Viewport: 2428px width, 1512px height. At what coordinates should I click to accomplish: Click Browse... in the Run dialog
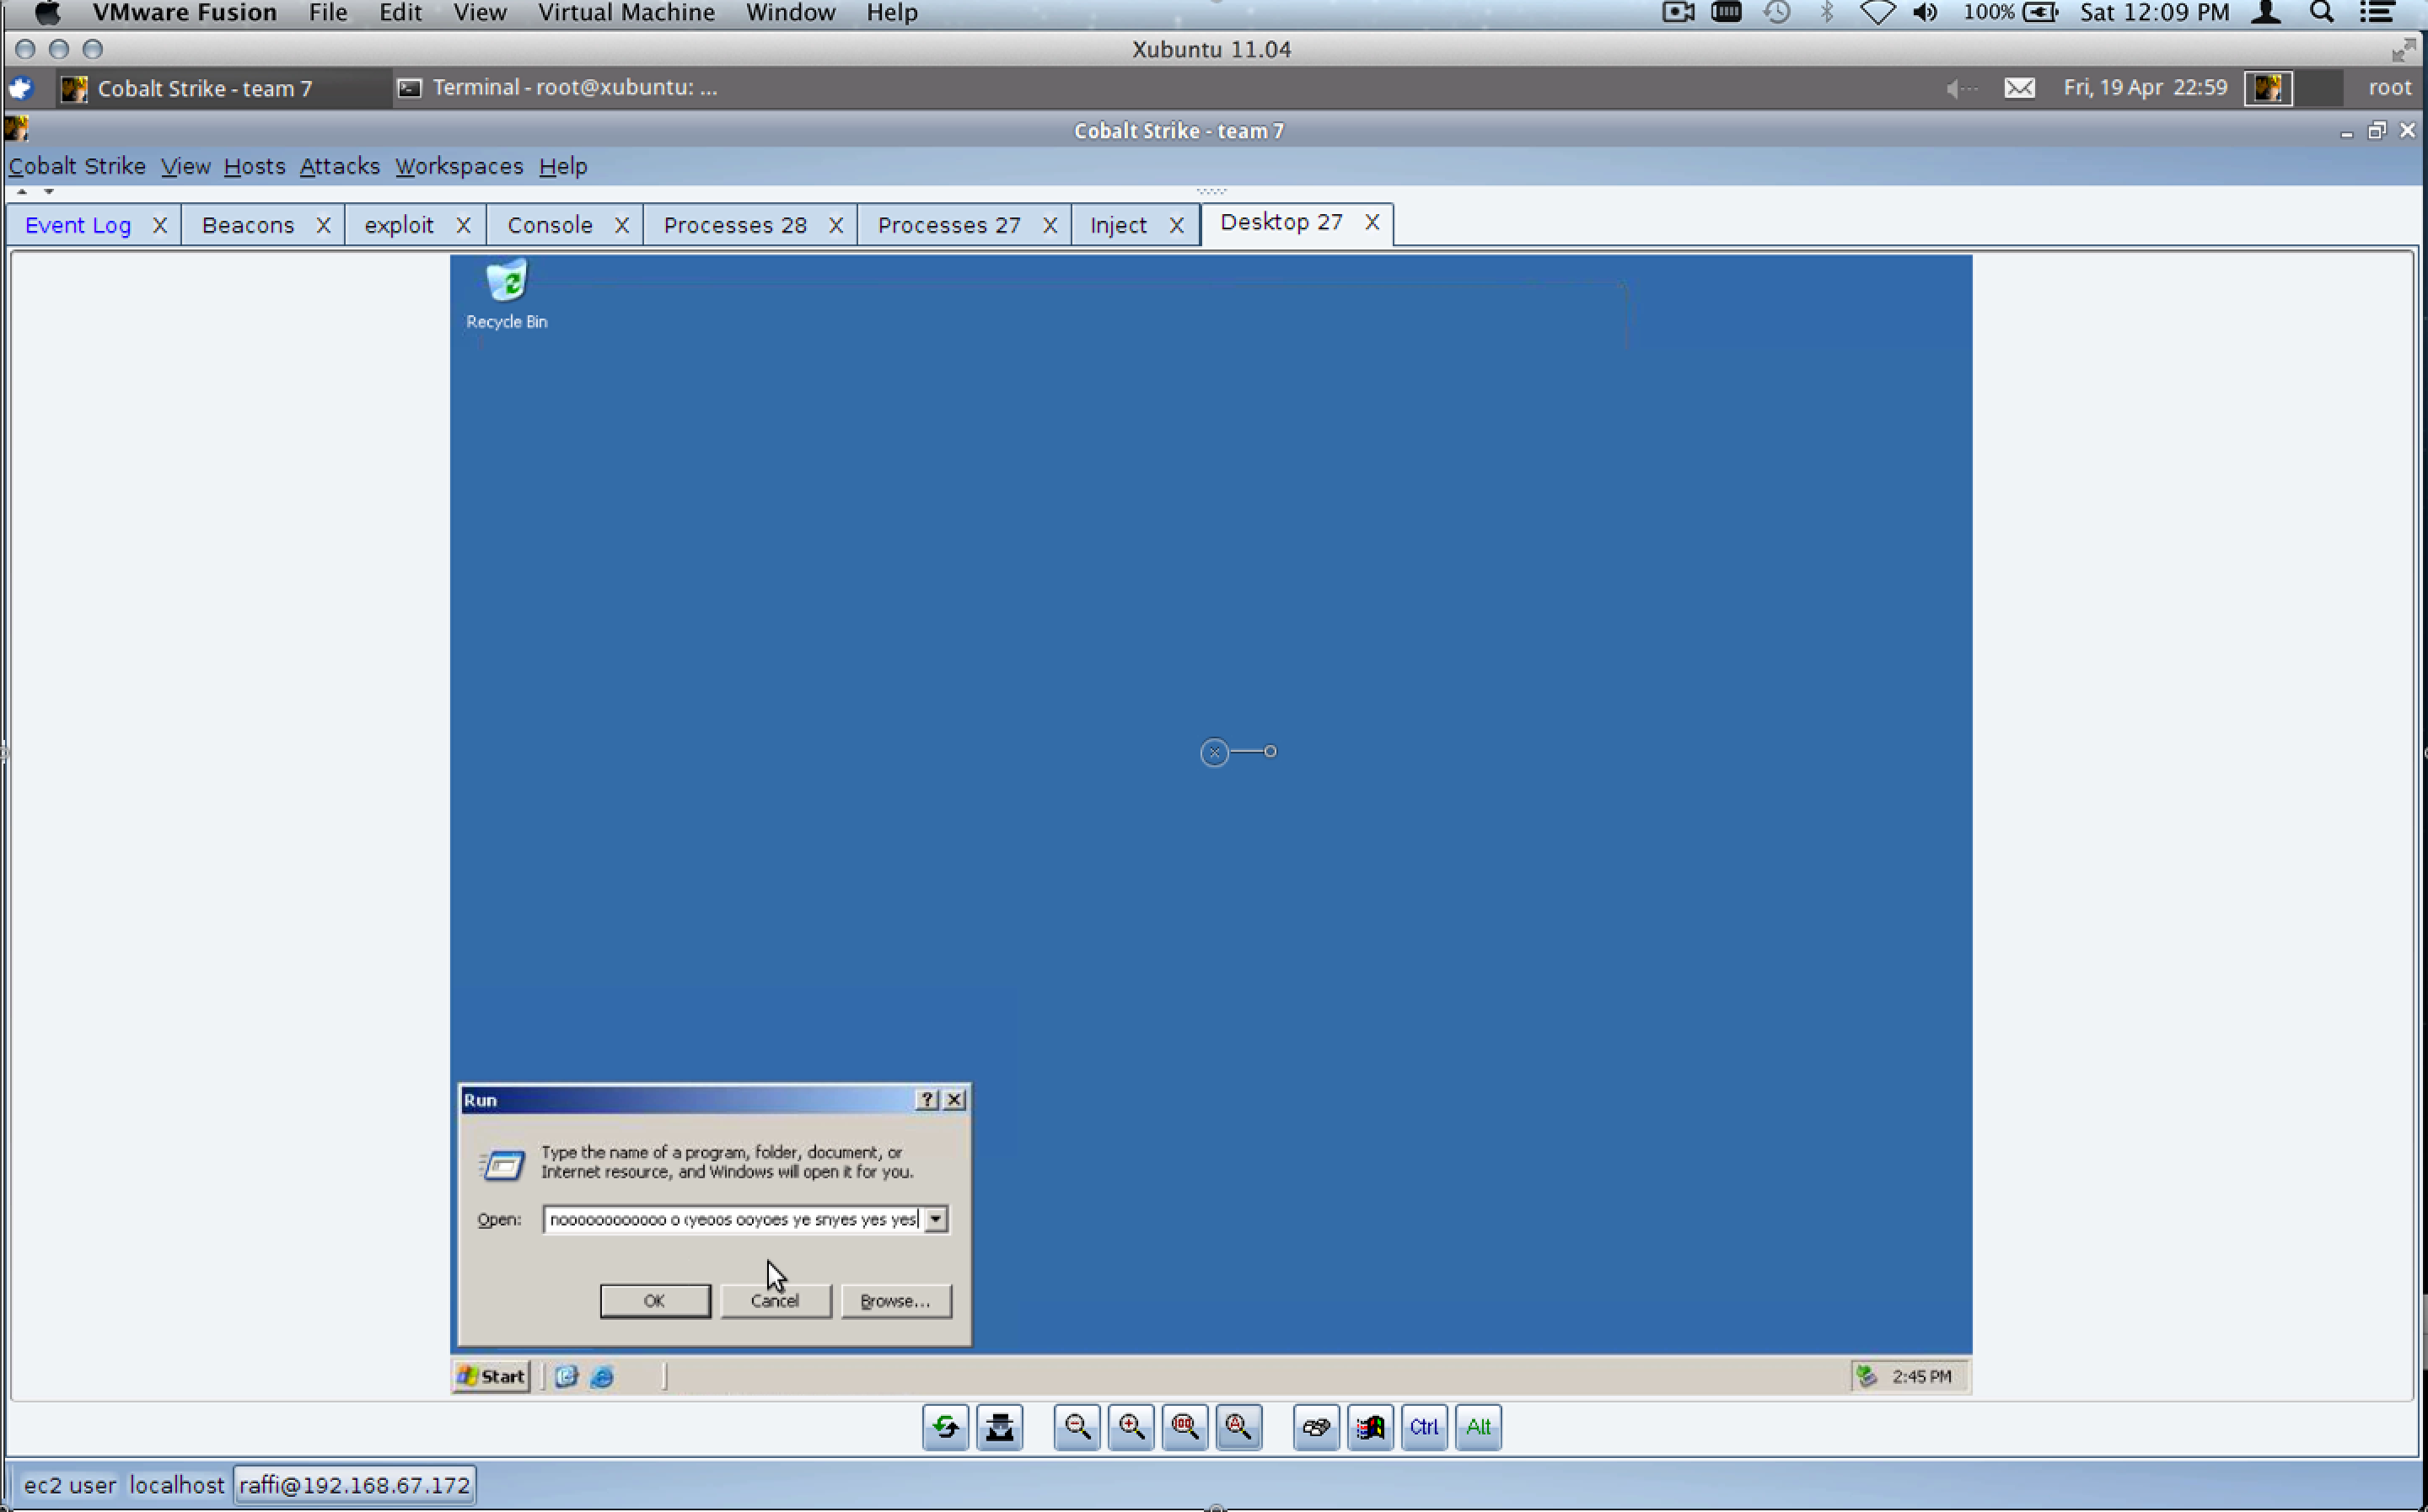click(x=895, y=1300)
